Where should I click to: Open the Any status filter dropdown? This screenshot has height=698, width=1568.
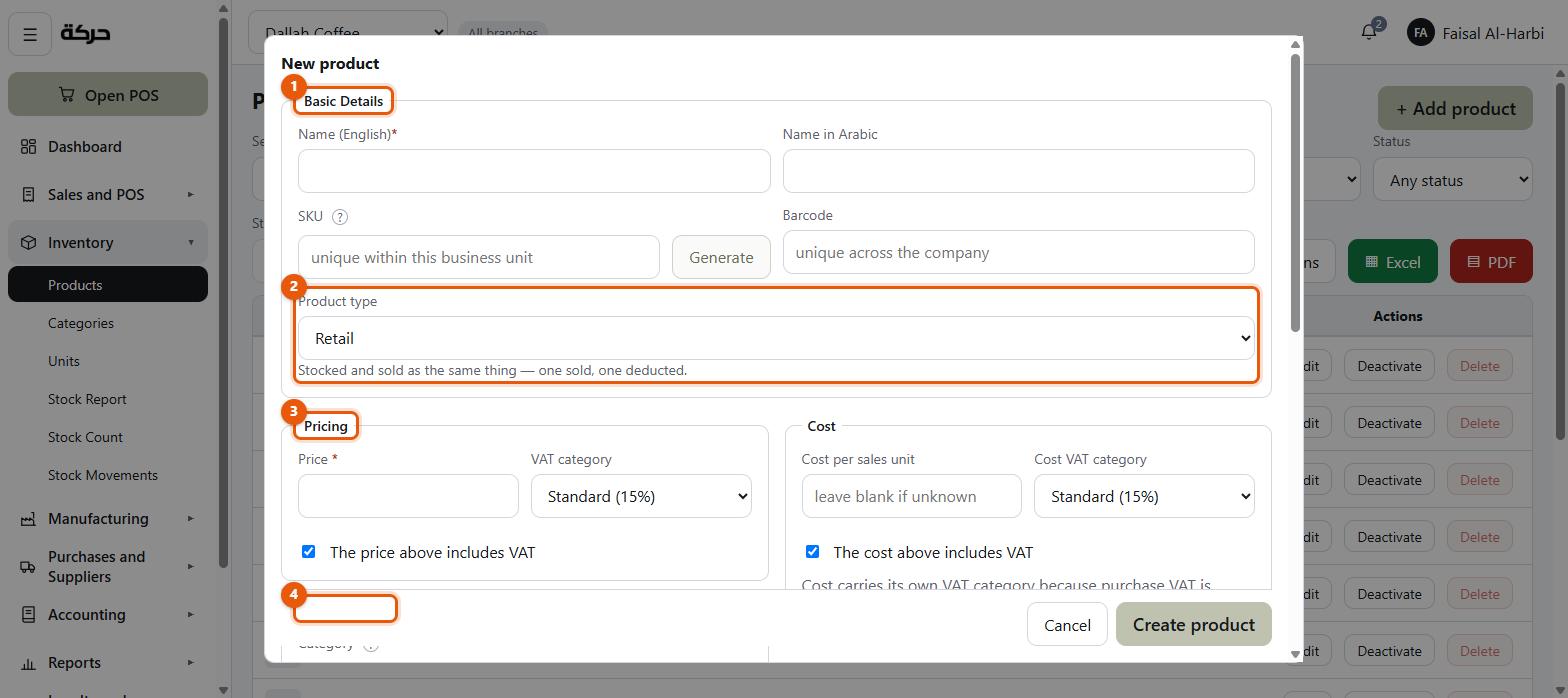pos(1452,180)
